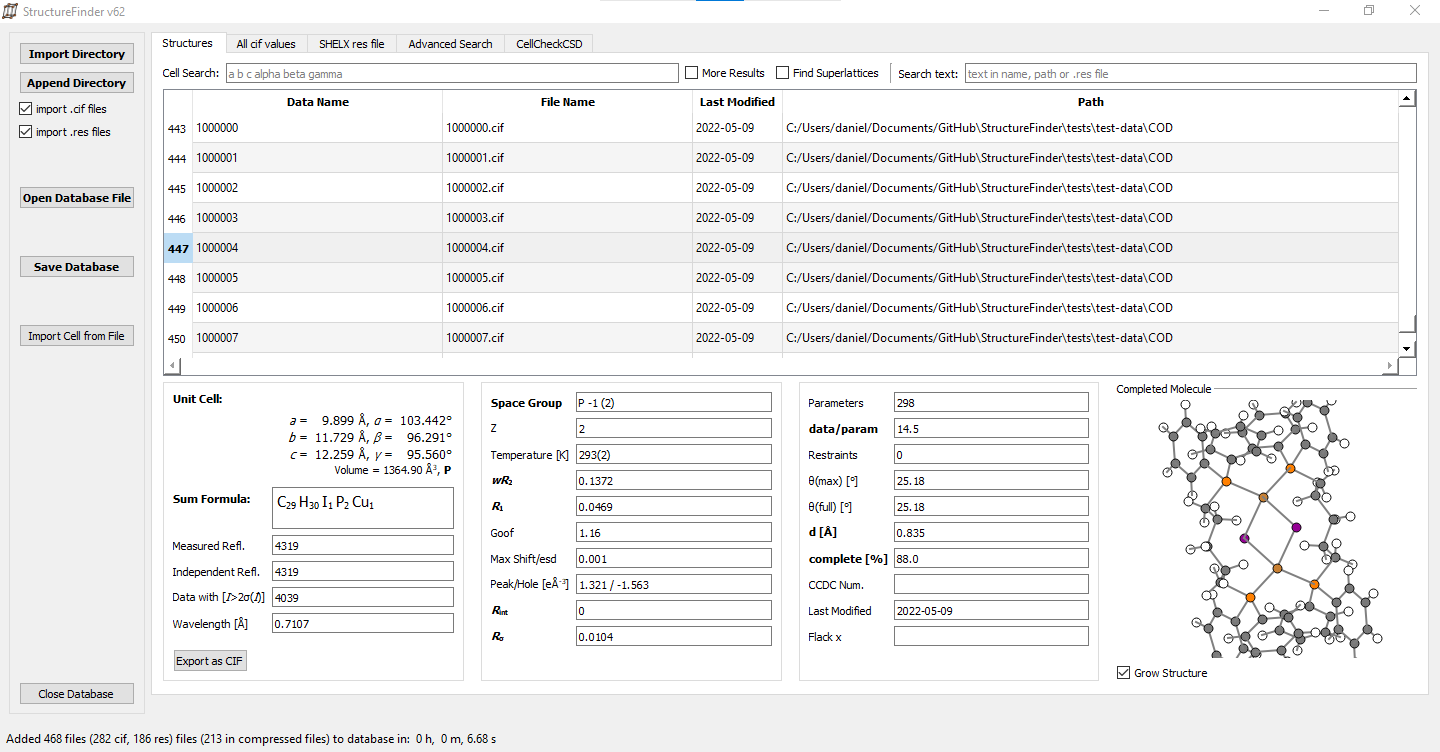Open the Advanced Search tab
The width and height of the screenshot is (1440, 752).
click(x=450, y=44)
